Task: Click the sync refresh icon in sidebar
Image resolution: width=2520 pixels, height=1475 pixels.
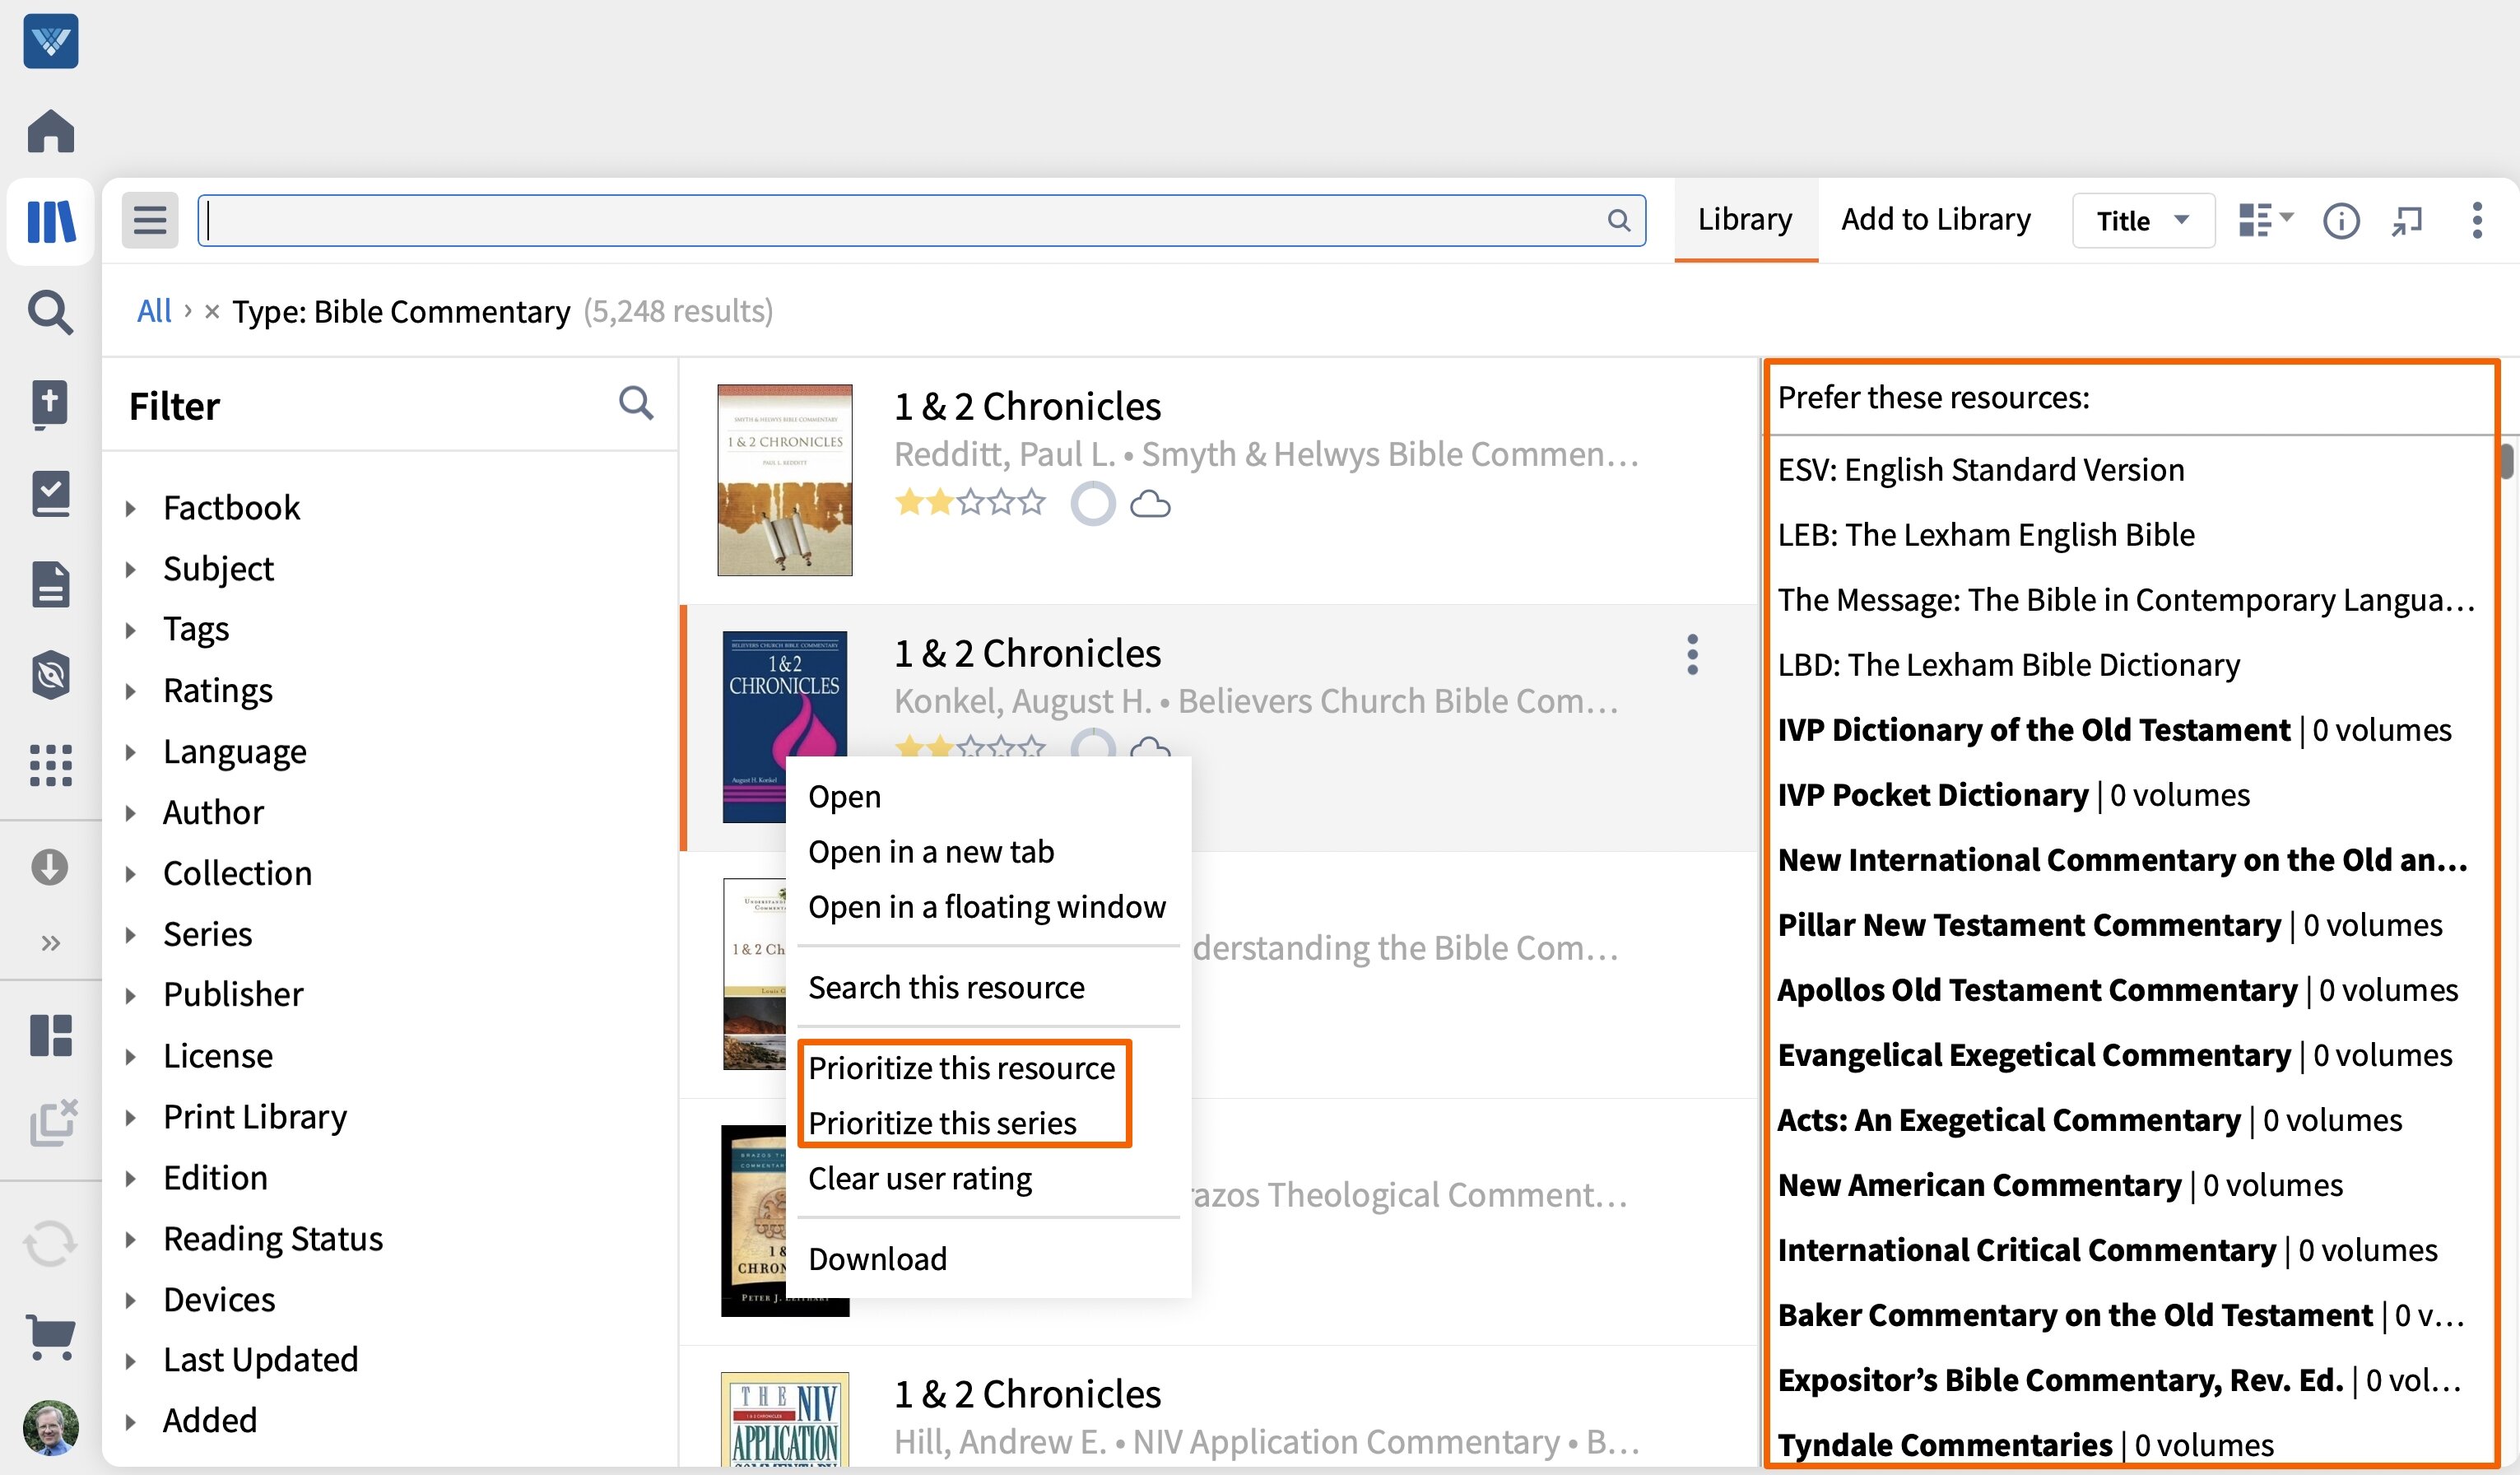Action: pyautogui.click(x=51, y=1244)
